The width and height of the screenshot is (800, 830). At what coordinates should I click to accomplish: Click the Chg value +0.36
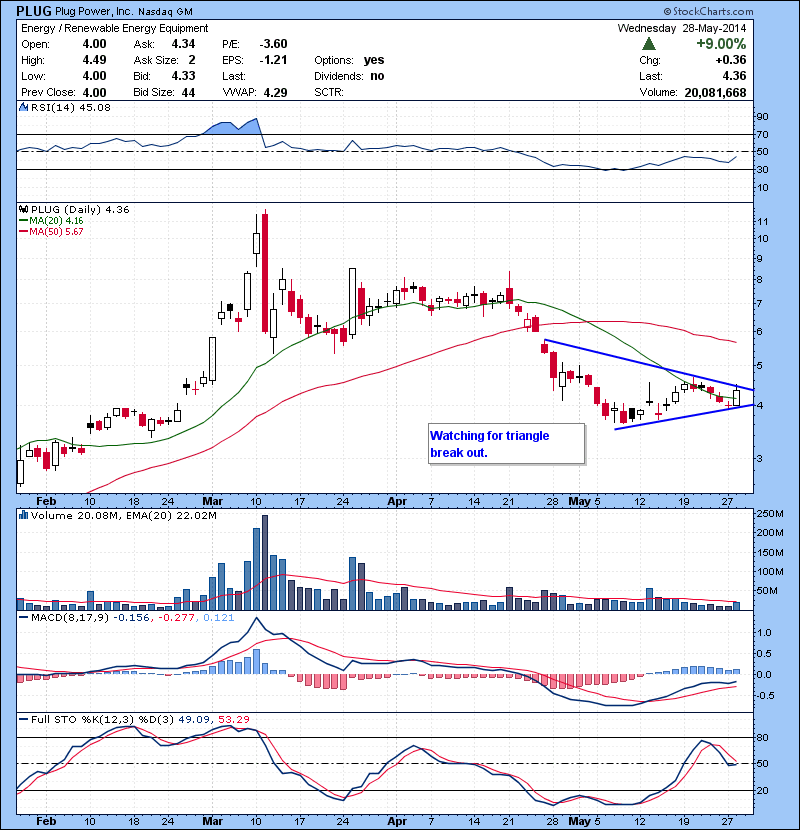(x=731, y=60)
